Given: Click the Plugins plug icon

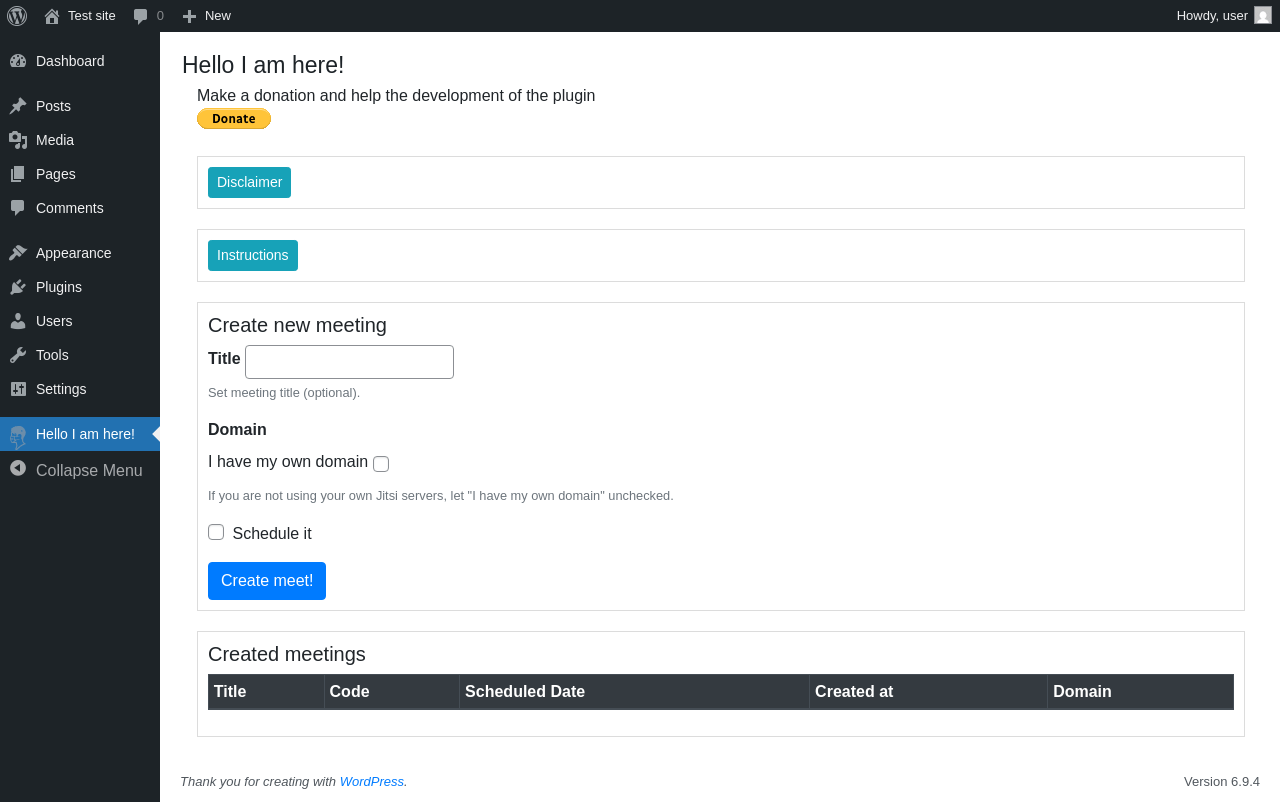Looking at the screenshot, I should (x=18, y=287).
